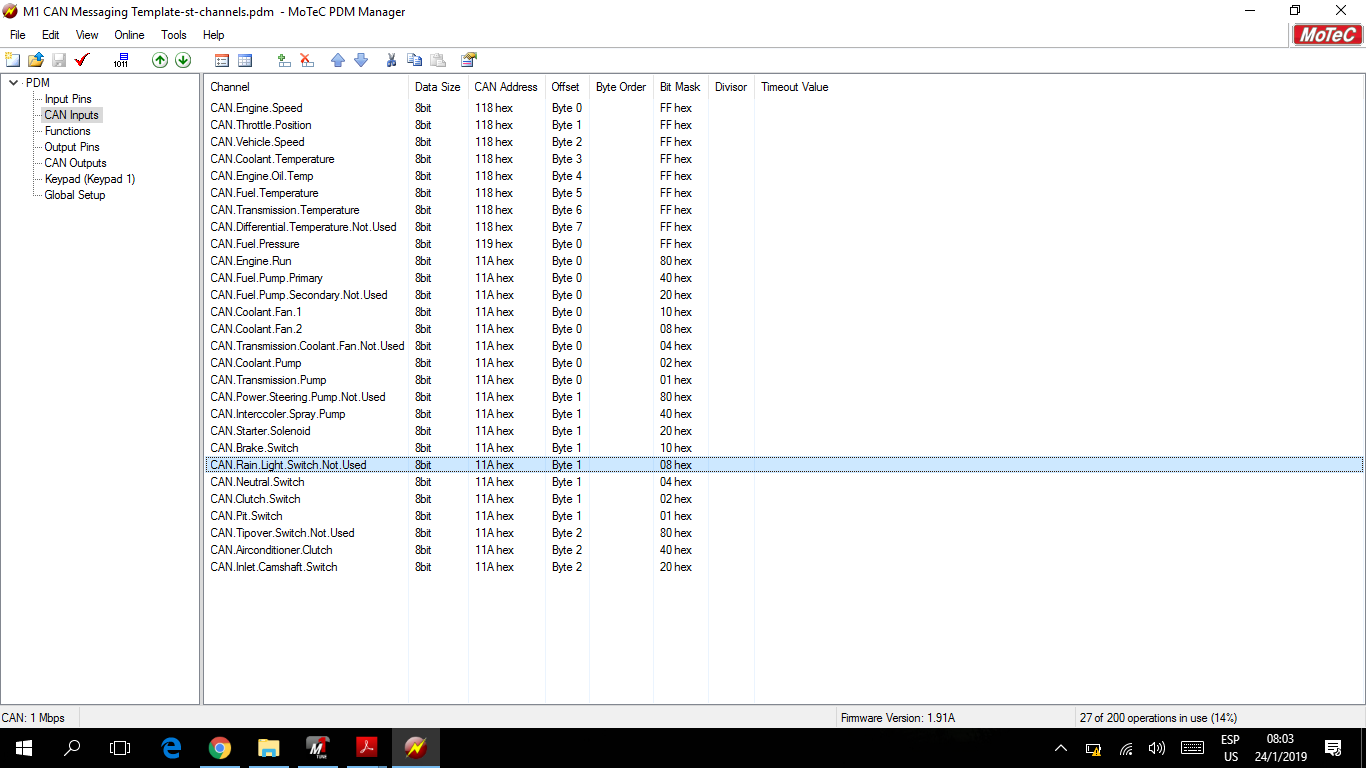Open the Help menu

point(214,35)
